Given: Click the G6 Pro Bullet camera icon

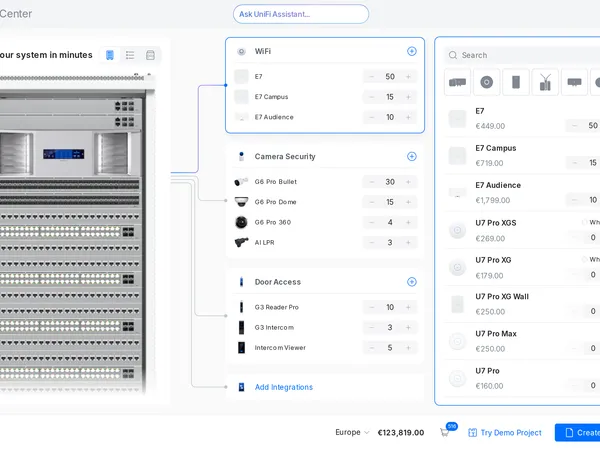Looking at the screenshot, I should [241, 182].
